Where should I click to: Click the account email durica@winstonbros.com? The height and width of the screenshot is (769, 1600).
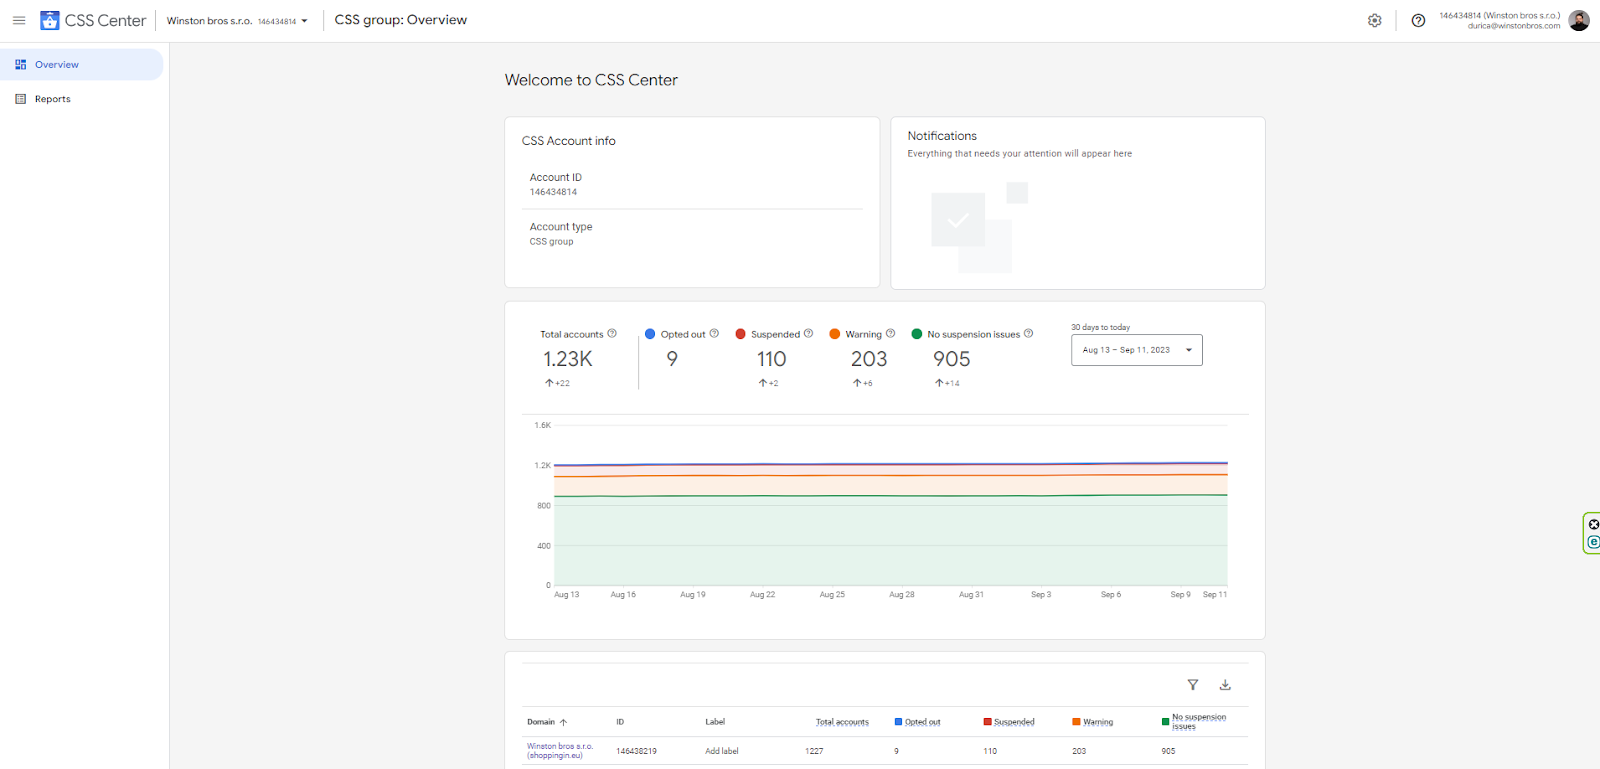point(1514,26)
